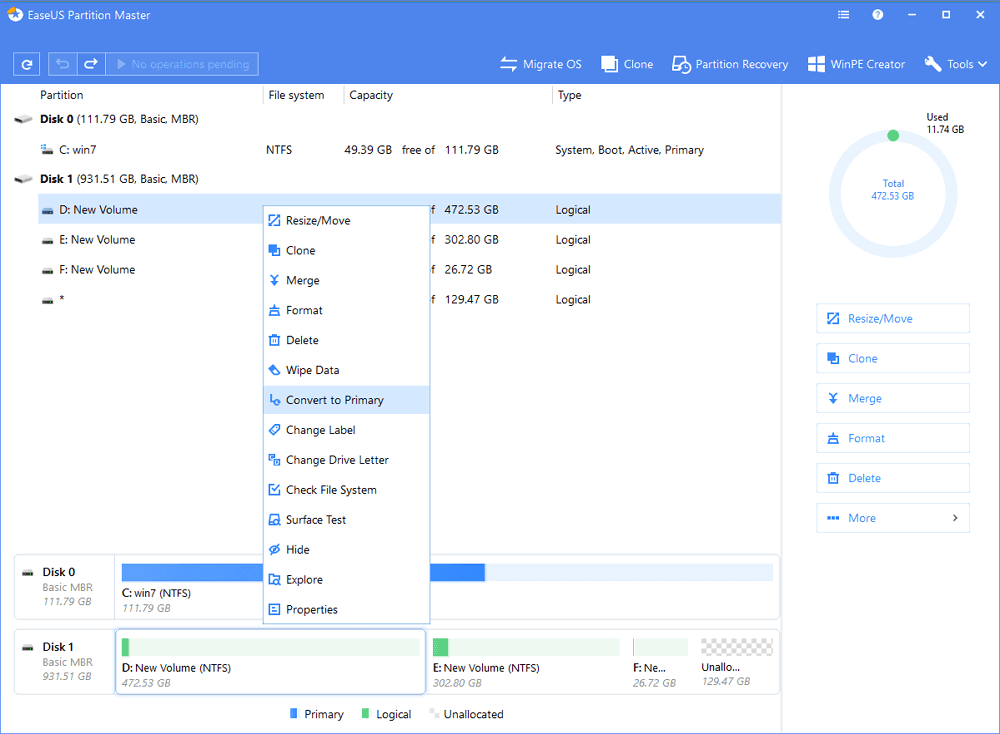Click the Capacity column header
1000x734 pixels.
[371, 95]
